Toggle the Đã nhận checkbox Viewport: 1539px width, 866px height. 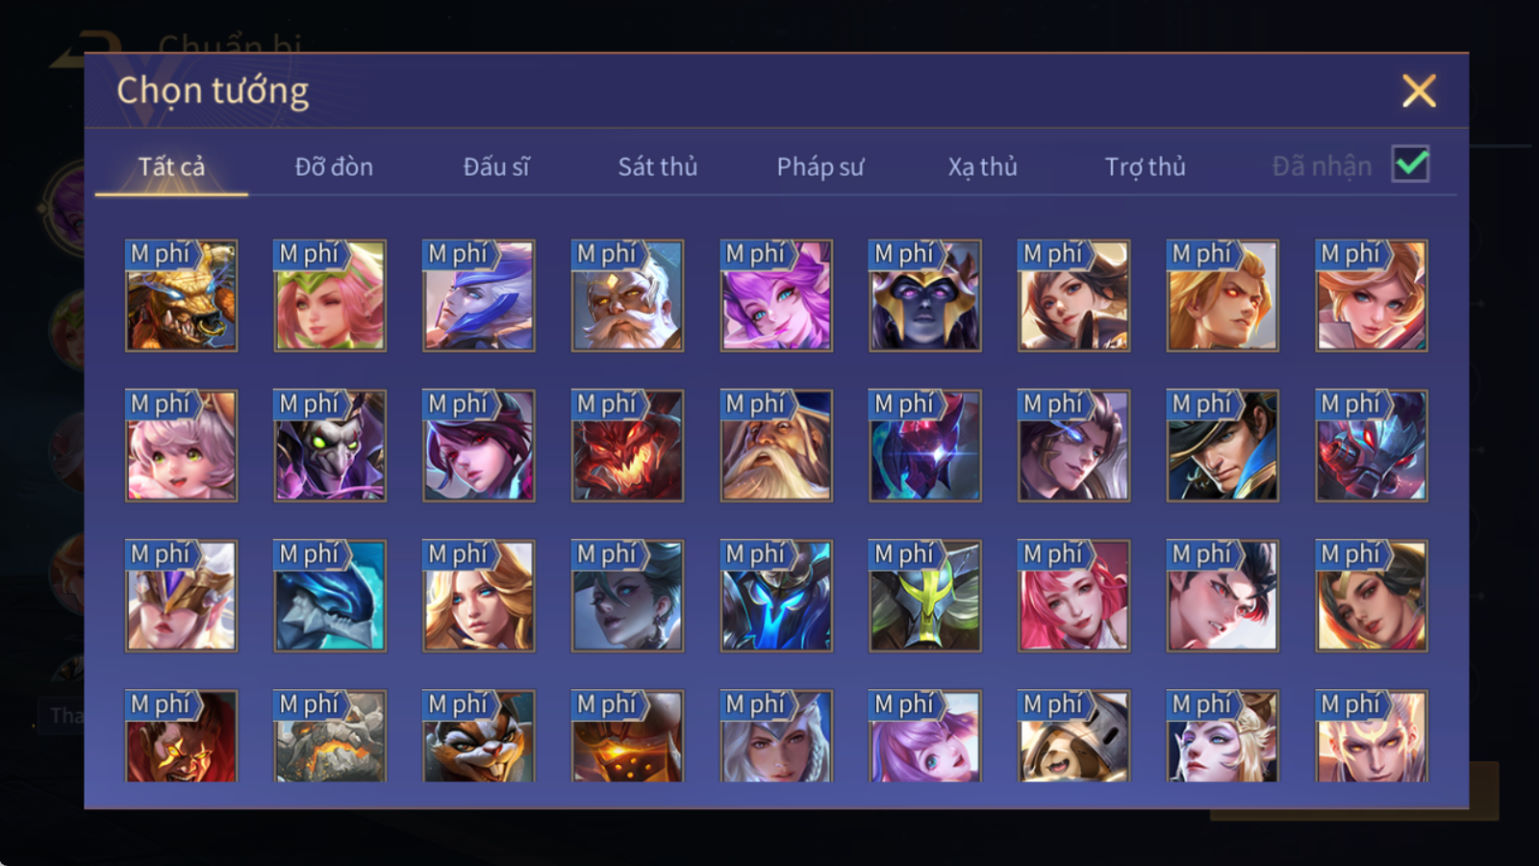click(x=1410, y=164)
